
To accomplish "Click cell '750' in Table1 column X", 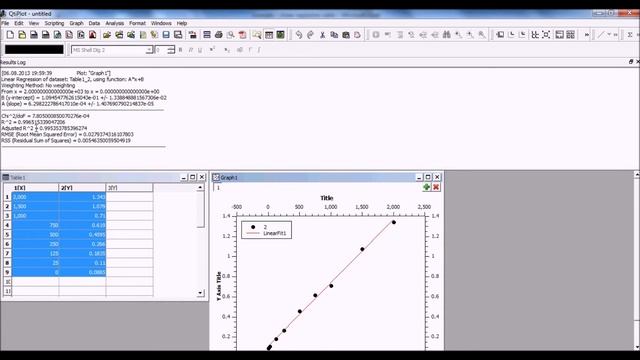I will pos(35,225).
